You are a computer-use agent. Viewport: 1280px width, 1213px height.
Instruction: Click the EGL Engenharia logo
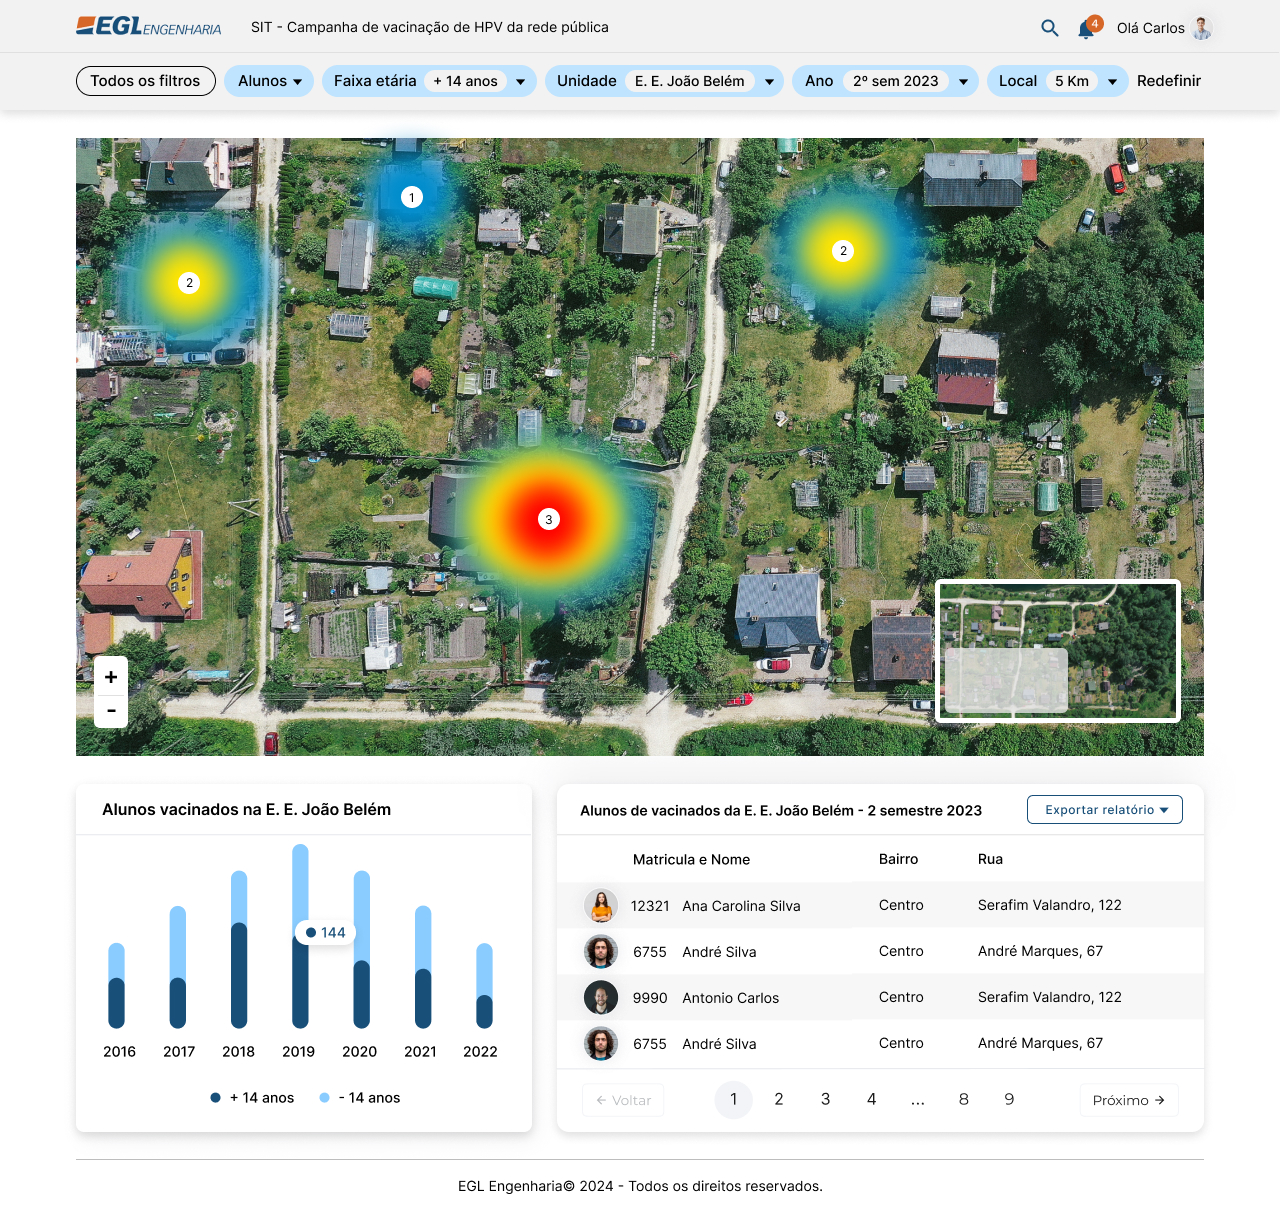pos(149,27)
